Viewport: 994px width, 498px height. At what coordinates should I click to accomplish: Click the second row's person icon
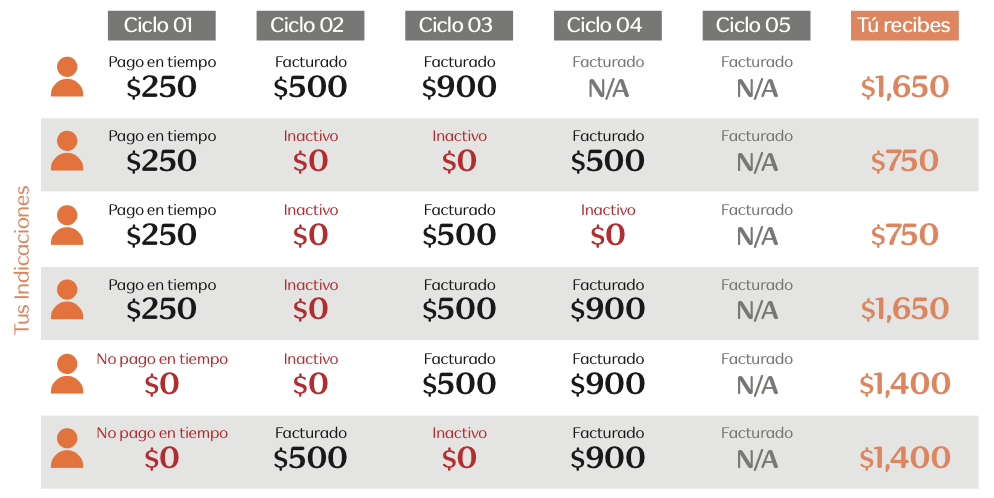point(67,151)
